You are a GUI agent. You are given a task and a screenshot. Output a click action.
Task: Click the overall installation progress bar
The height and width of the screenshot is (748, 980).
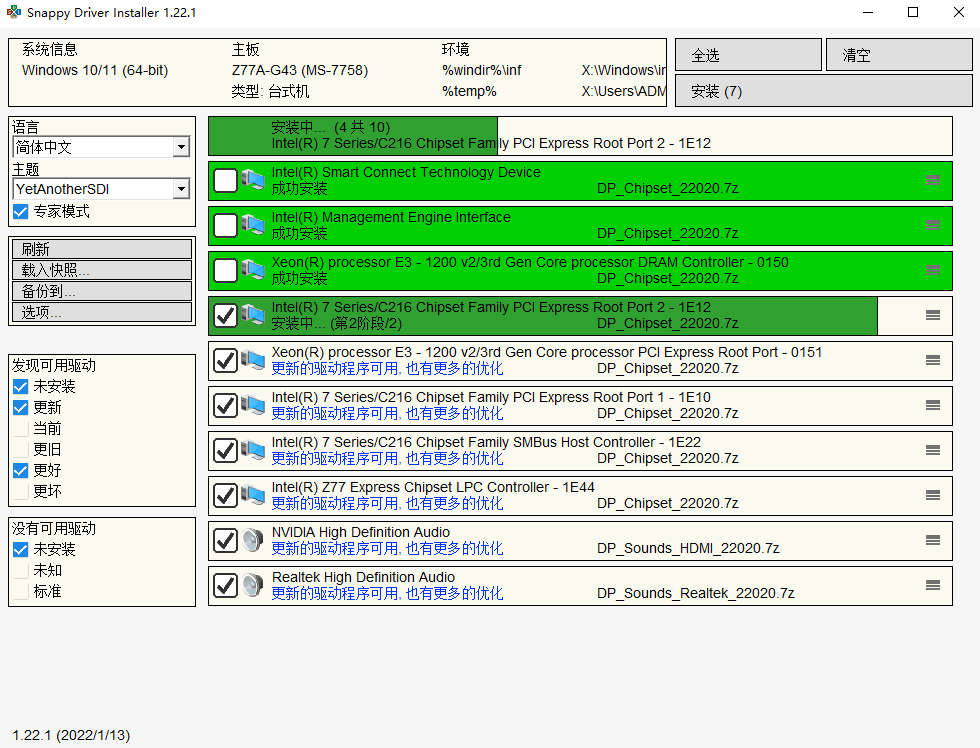click(x=580, y=135)
